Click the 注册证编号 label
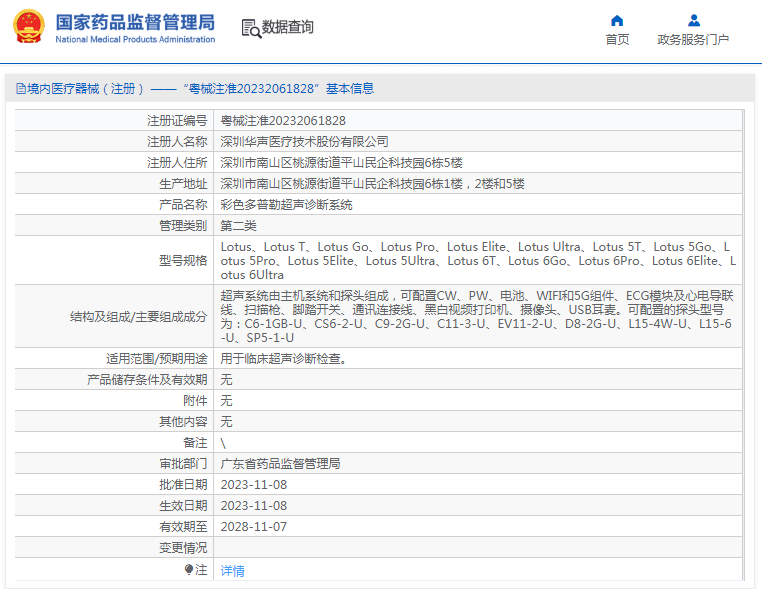Image resolution: width=762 pixels, height=589 pixels. (177, 121)
